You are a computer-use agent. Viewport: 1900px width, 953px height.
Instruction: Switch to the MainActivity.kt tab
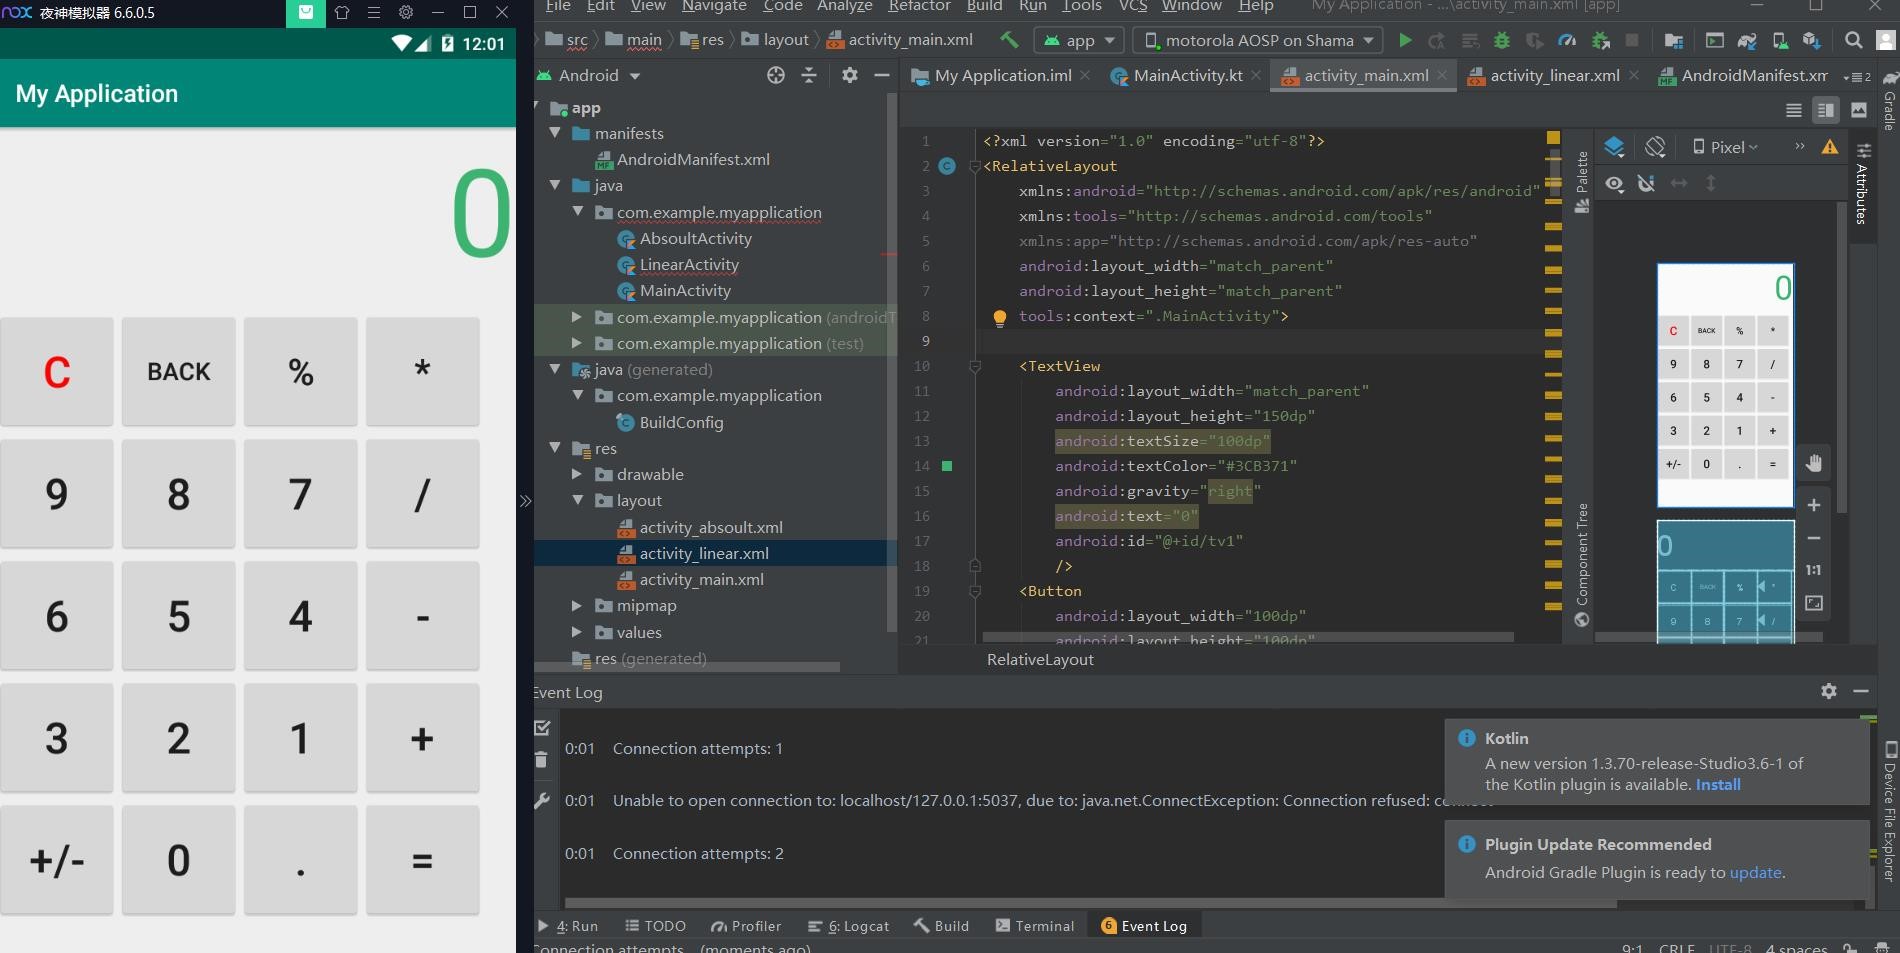pos(1186,75)
